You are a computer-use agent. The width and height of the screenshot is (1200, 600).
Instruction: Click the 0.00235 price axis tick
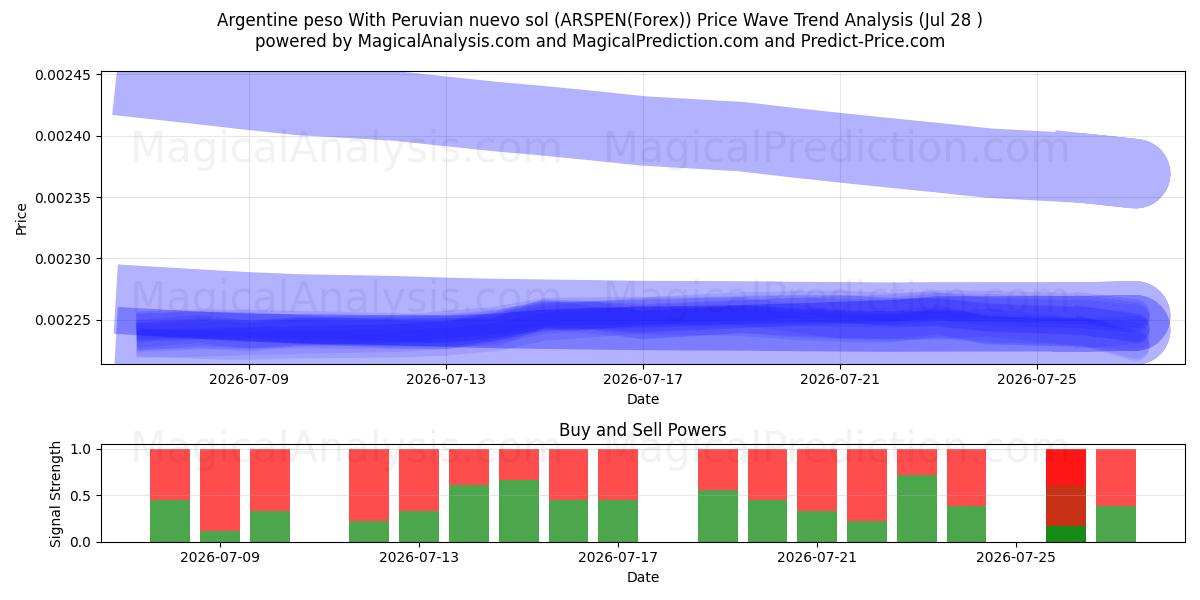click(64, 198)
